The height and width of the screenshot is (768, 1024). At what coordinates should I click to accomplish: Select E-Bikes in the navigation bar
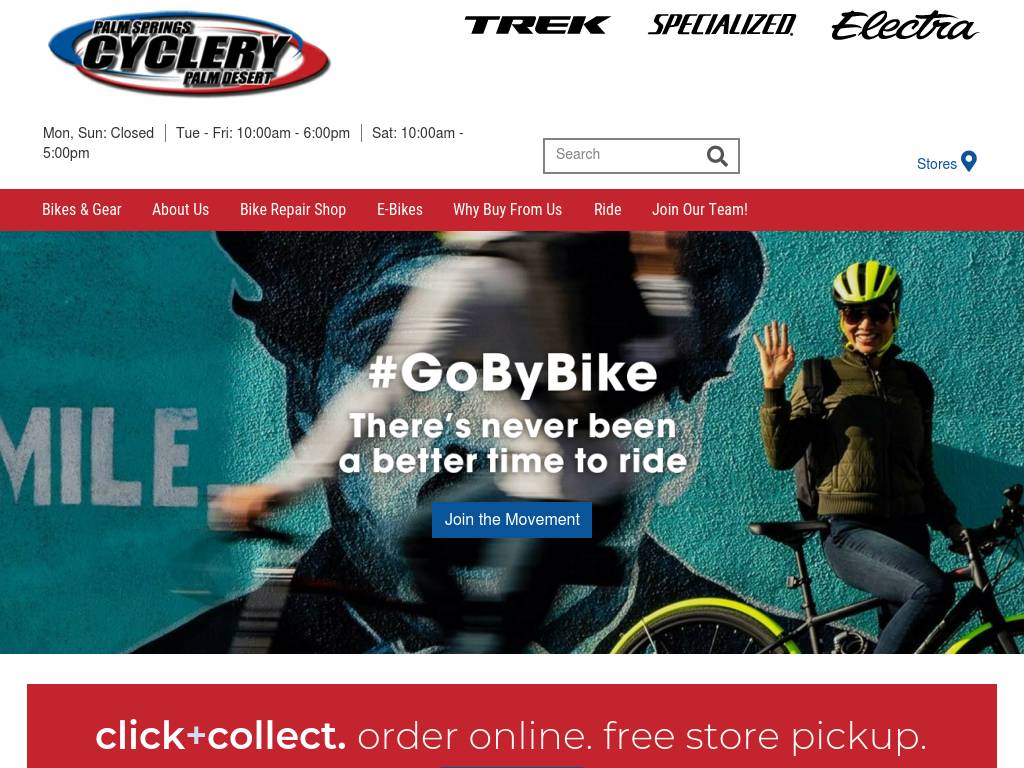(400, 210)
